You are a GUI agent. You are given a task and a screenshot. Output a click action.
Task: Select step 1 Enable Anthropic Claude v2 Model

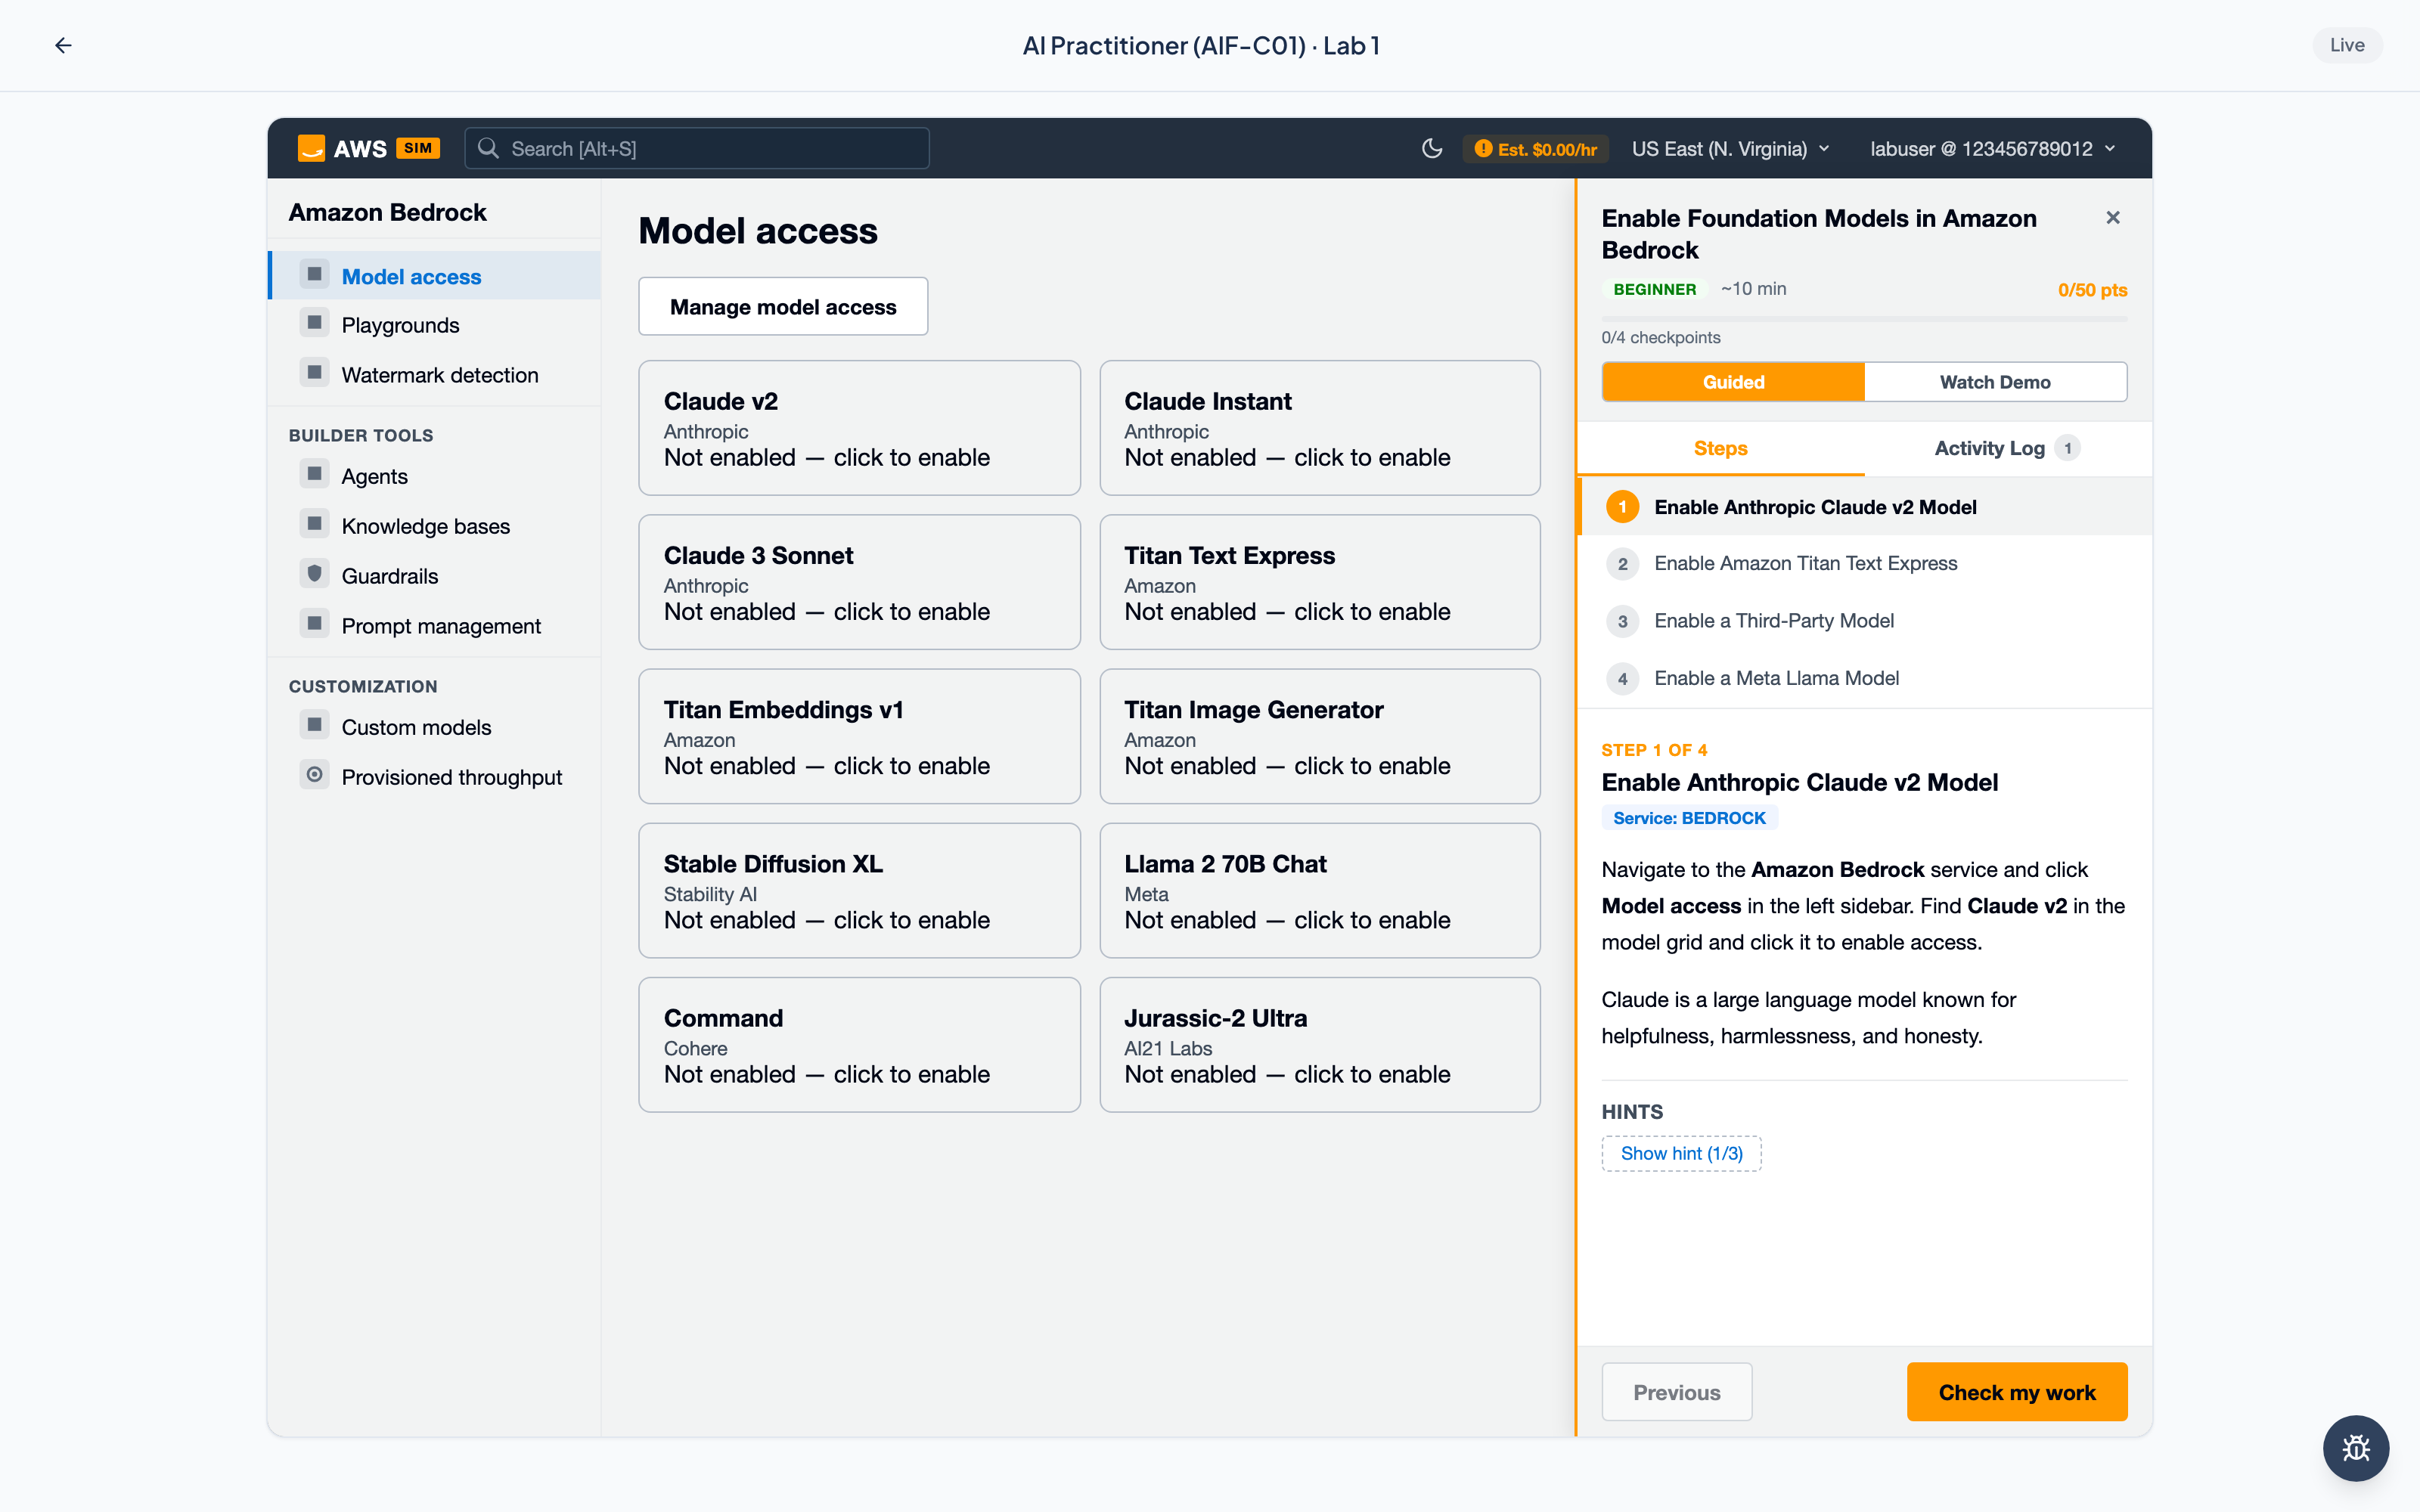point(1865,507)
